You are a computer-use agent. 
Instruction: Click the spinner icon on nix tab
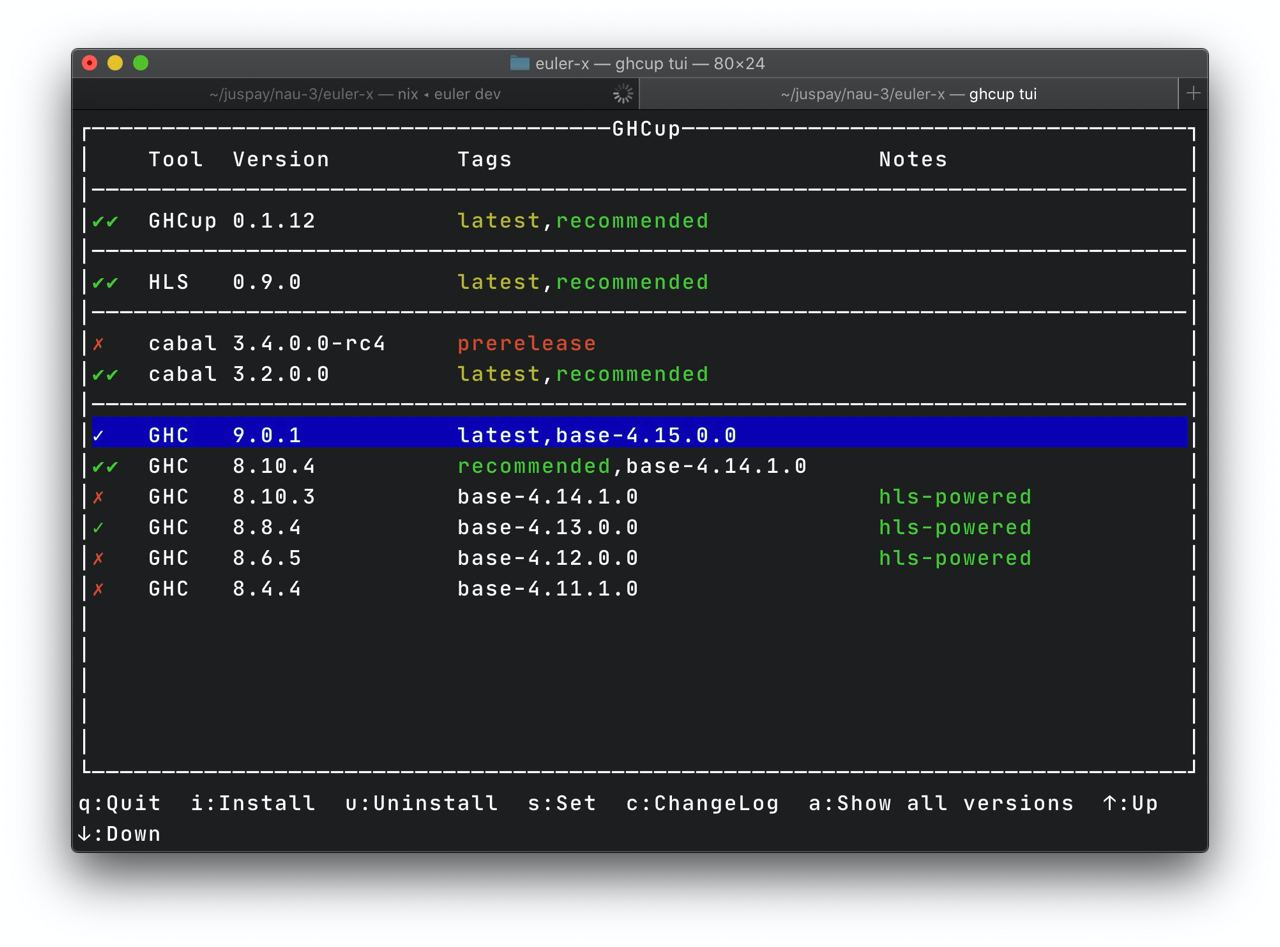click(x=622, y=94)
